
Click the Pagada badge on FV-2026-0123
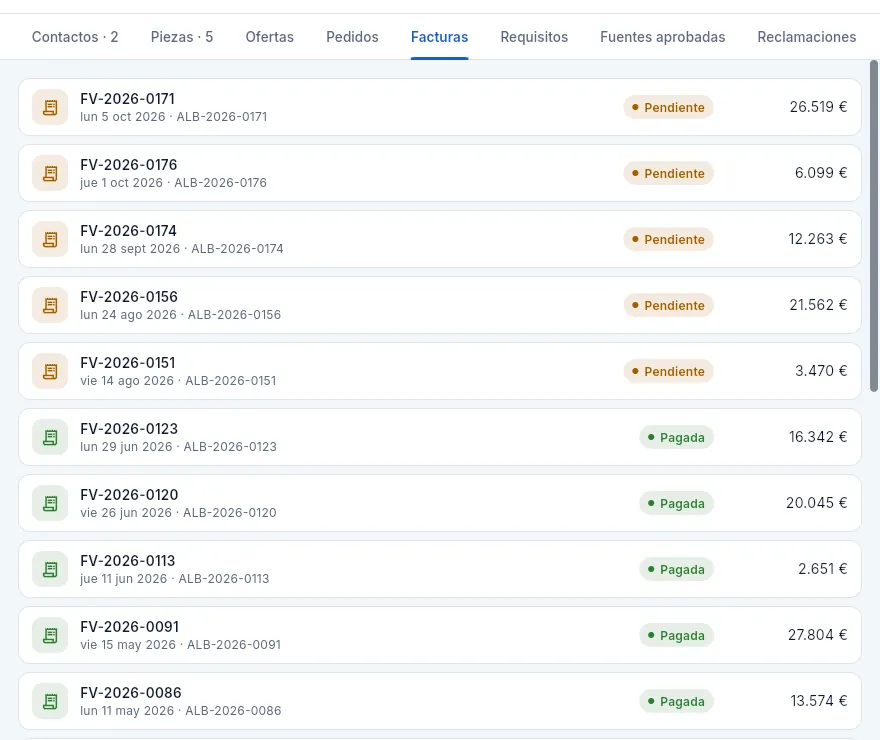676,437
